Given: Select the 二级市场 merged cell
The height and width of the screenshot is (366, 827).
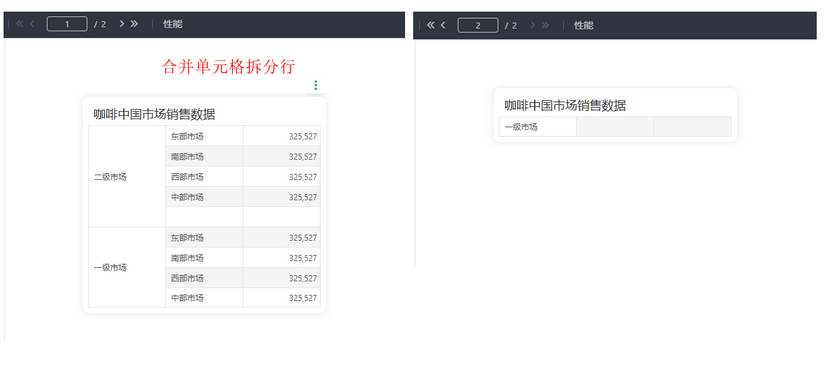Looking at the screenshot, I should pyautogui.click(x=127, y=177).
